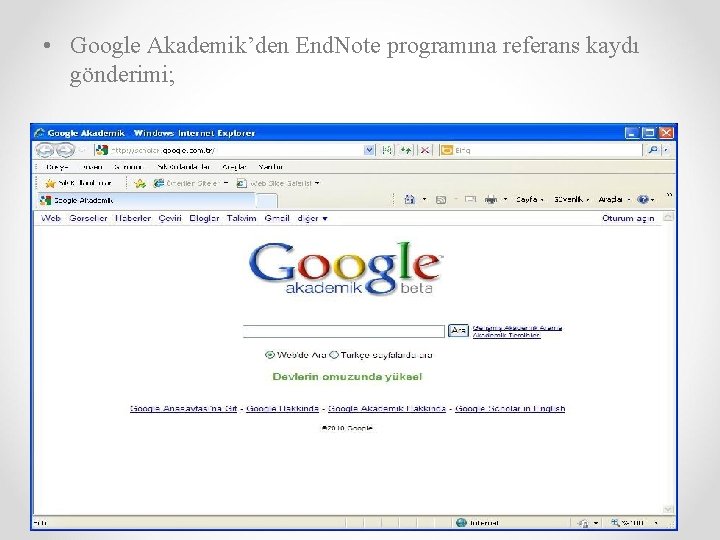
Task: Open the Düzen menu
Action: tap(92, 167)
